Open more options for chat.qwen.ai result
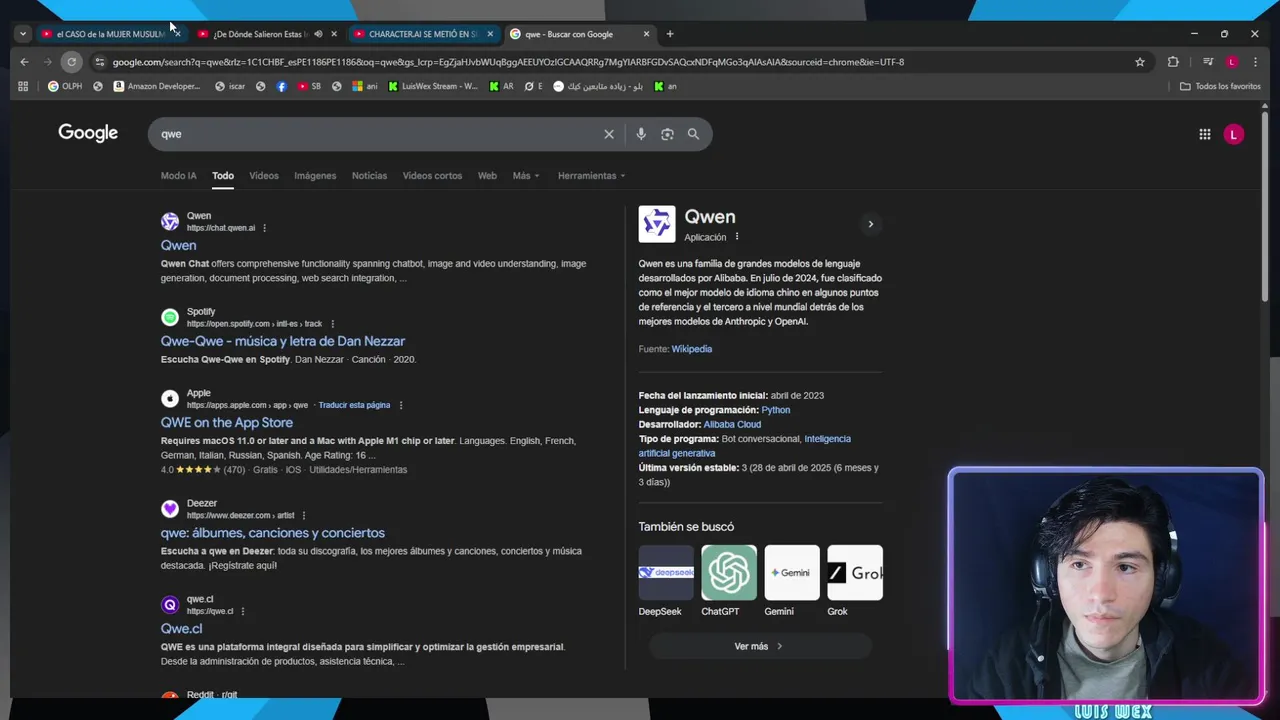 point(265,228)
